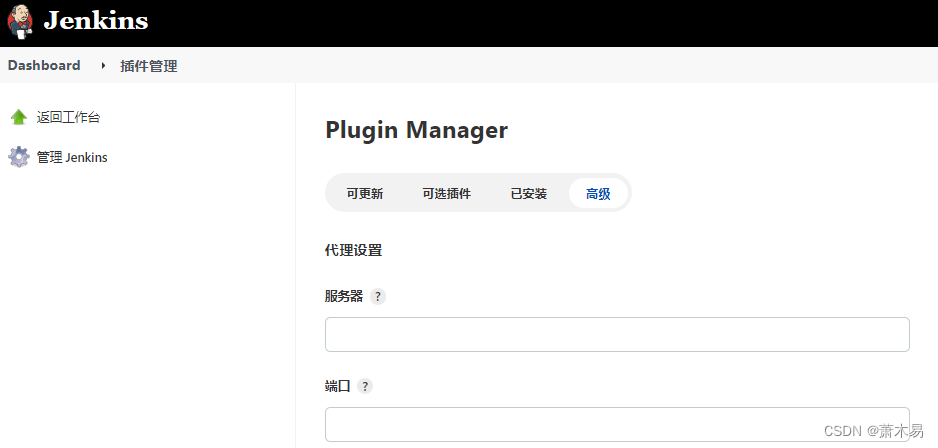
Task: Switch to the 可更新 tab
Action: tap(365, 193)
